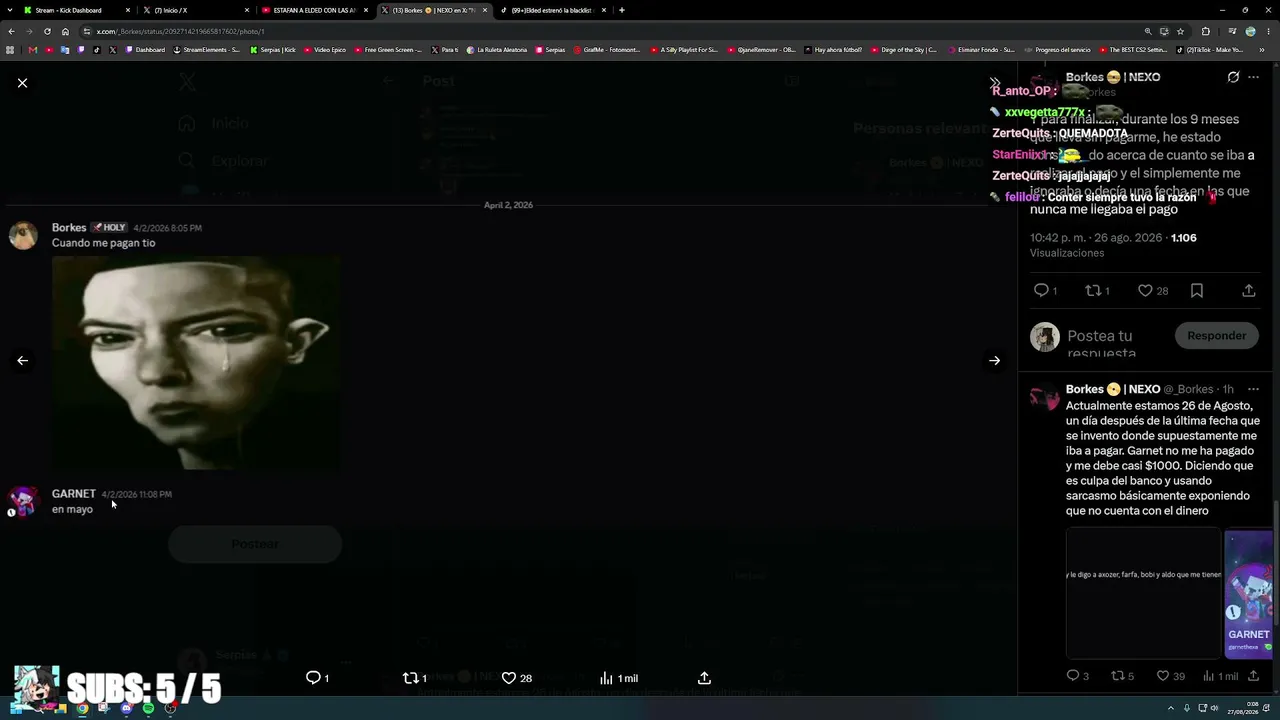Switch to ESTAFAN A ELDED YouTube tab

click(x=315, y=10)
